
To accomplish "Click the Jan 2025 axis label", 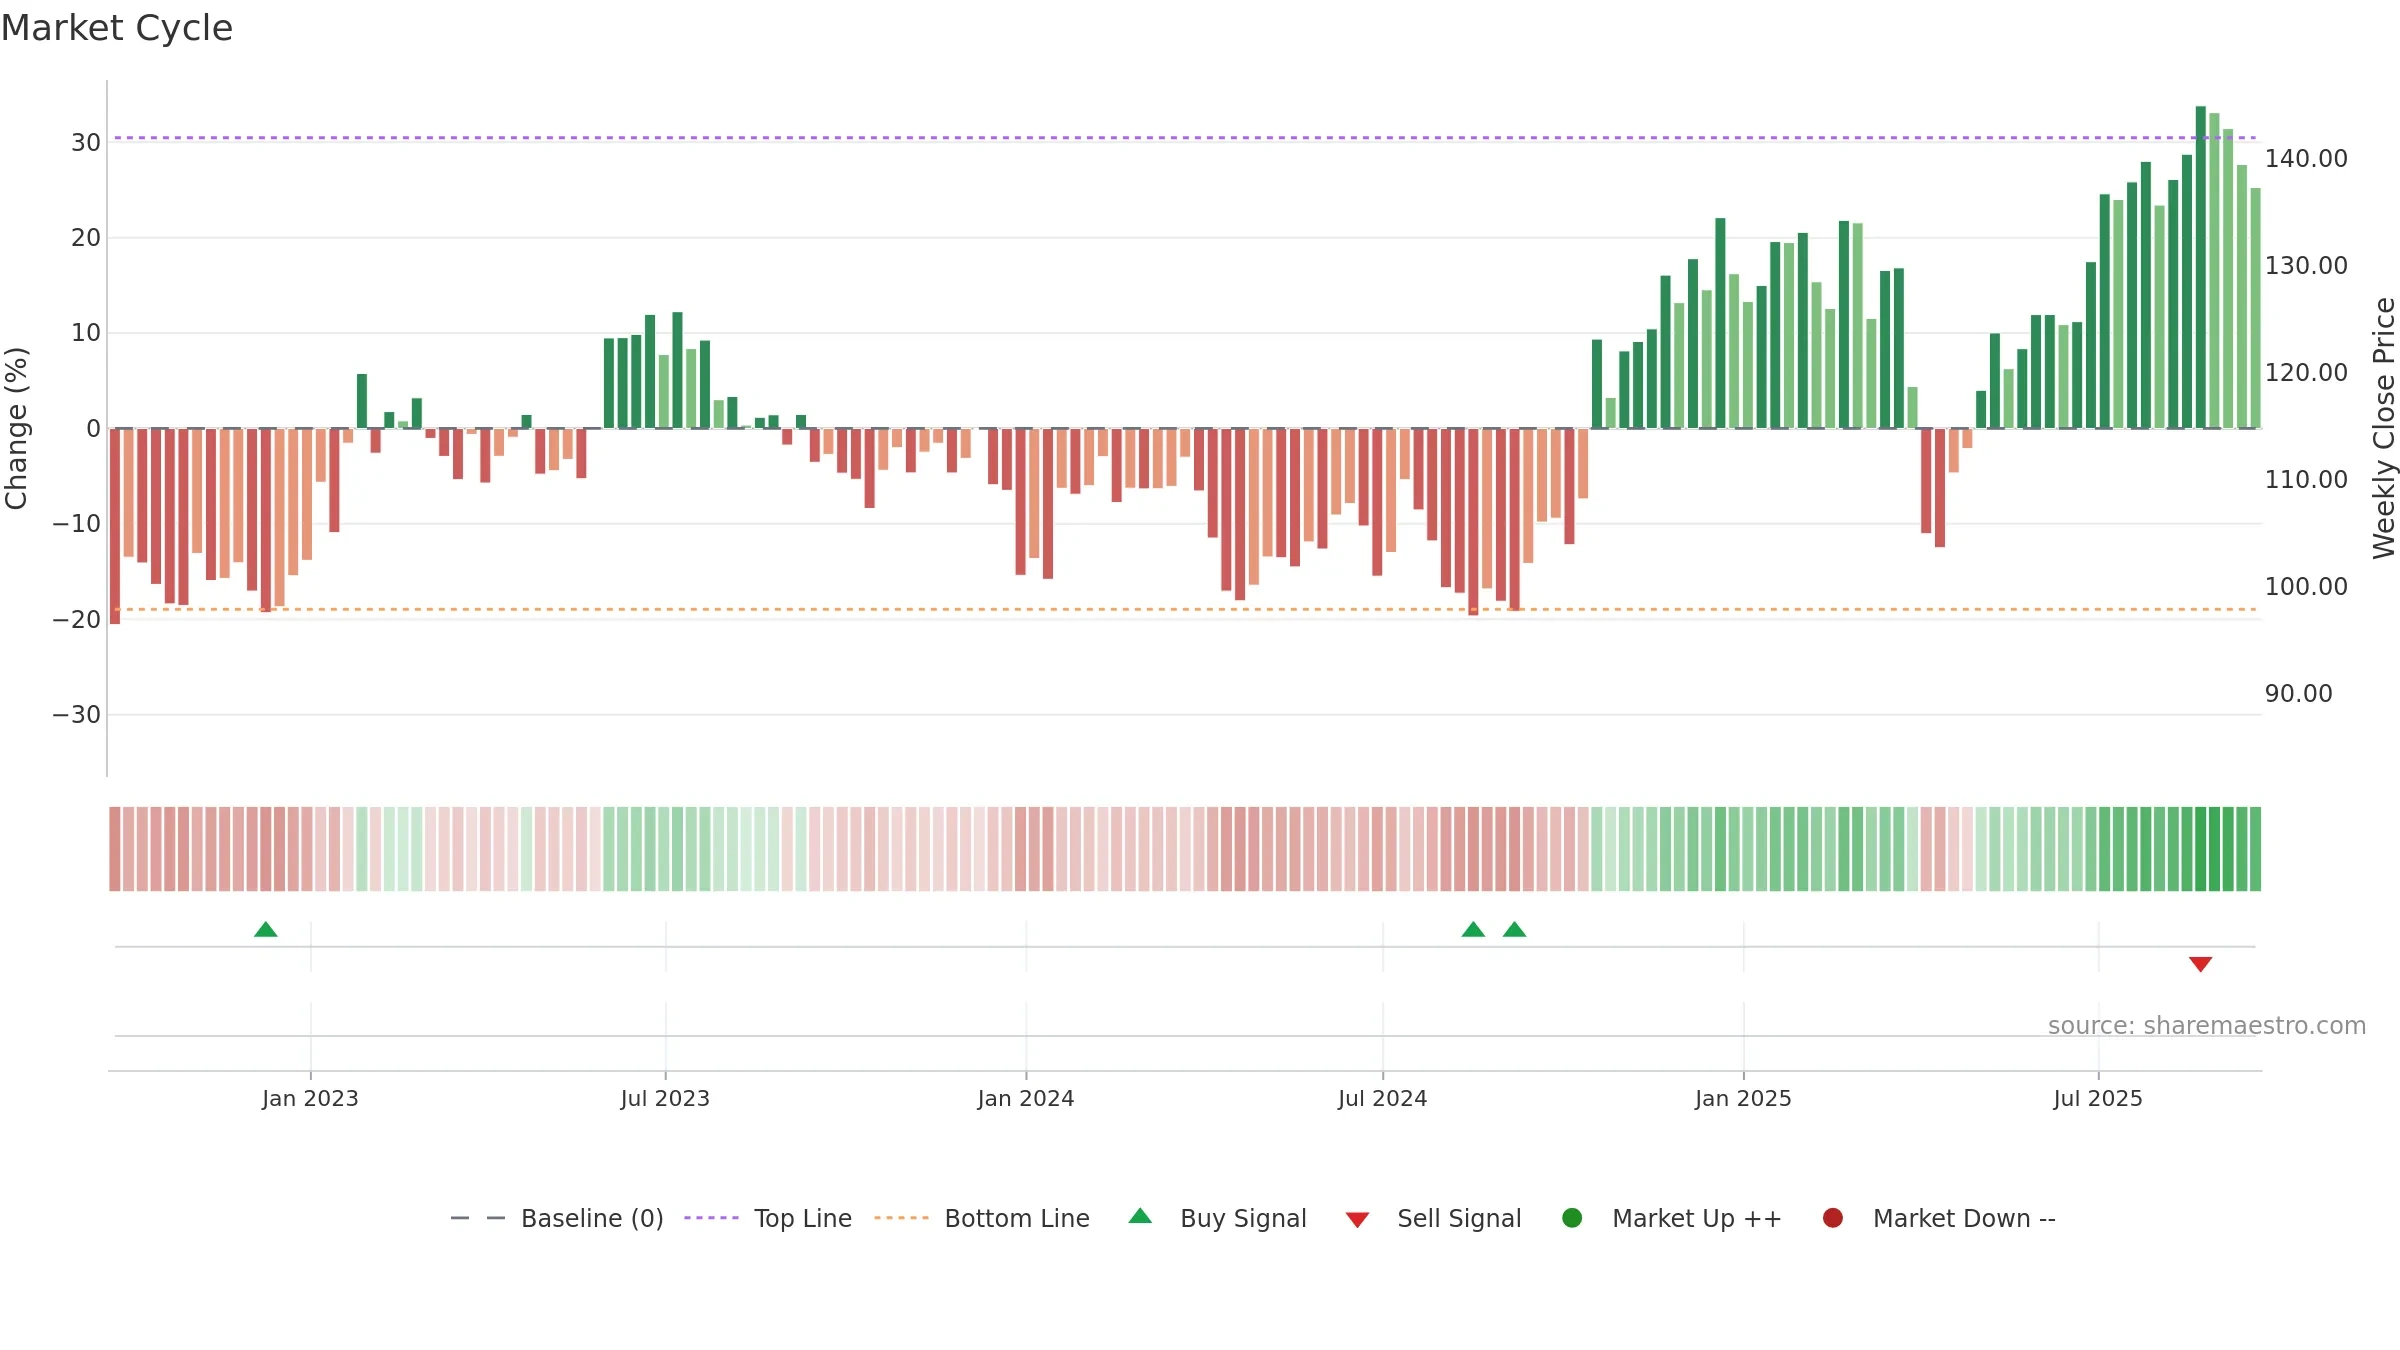I will pos(1743,1098).
